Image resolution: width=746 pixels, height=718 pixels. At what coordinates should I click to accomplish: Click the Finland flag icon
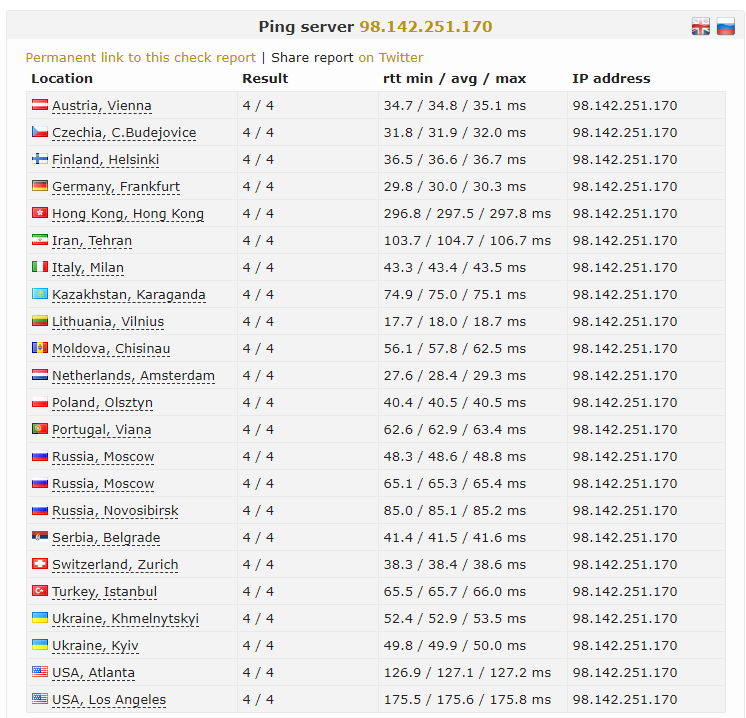[40, 159]
